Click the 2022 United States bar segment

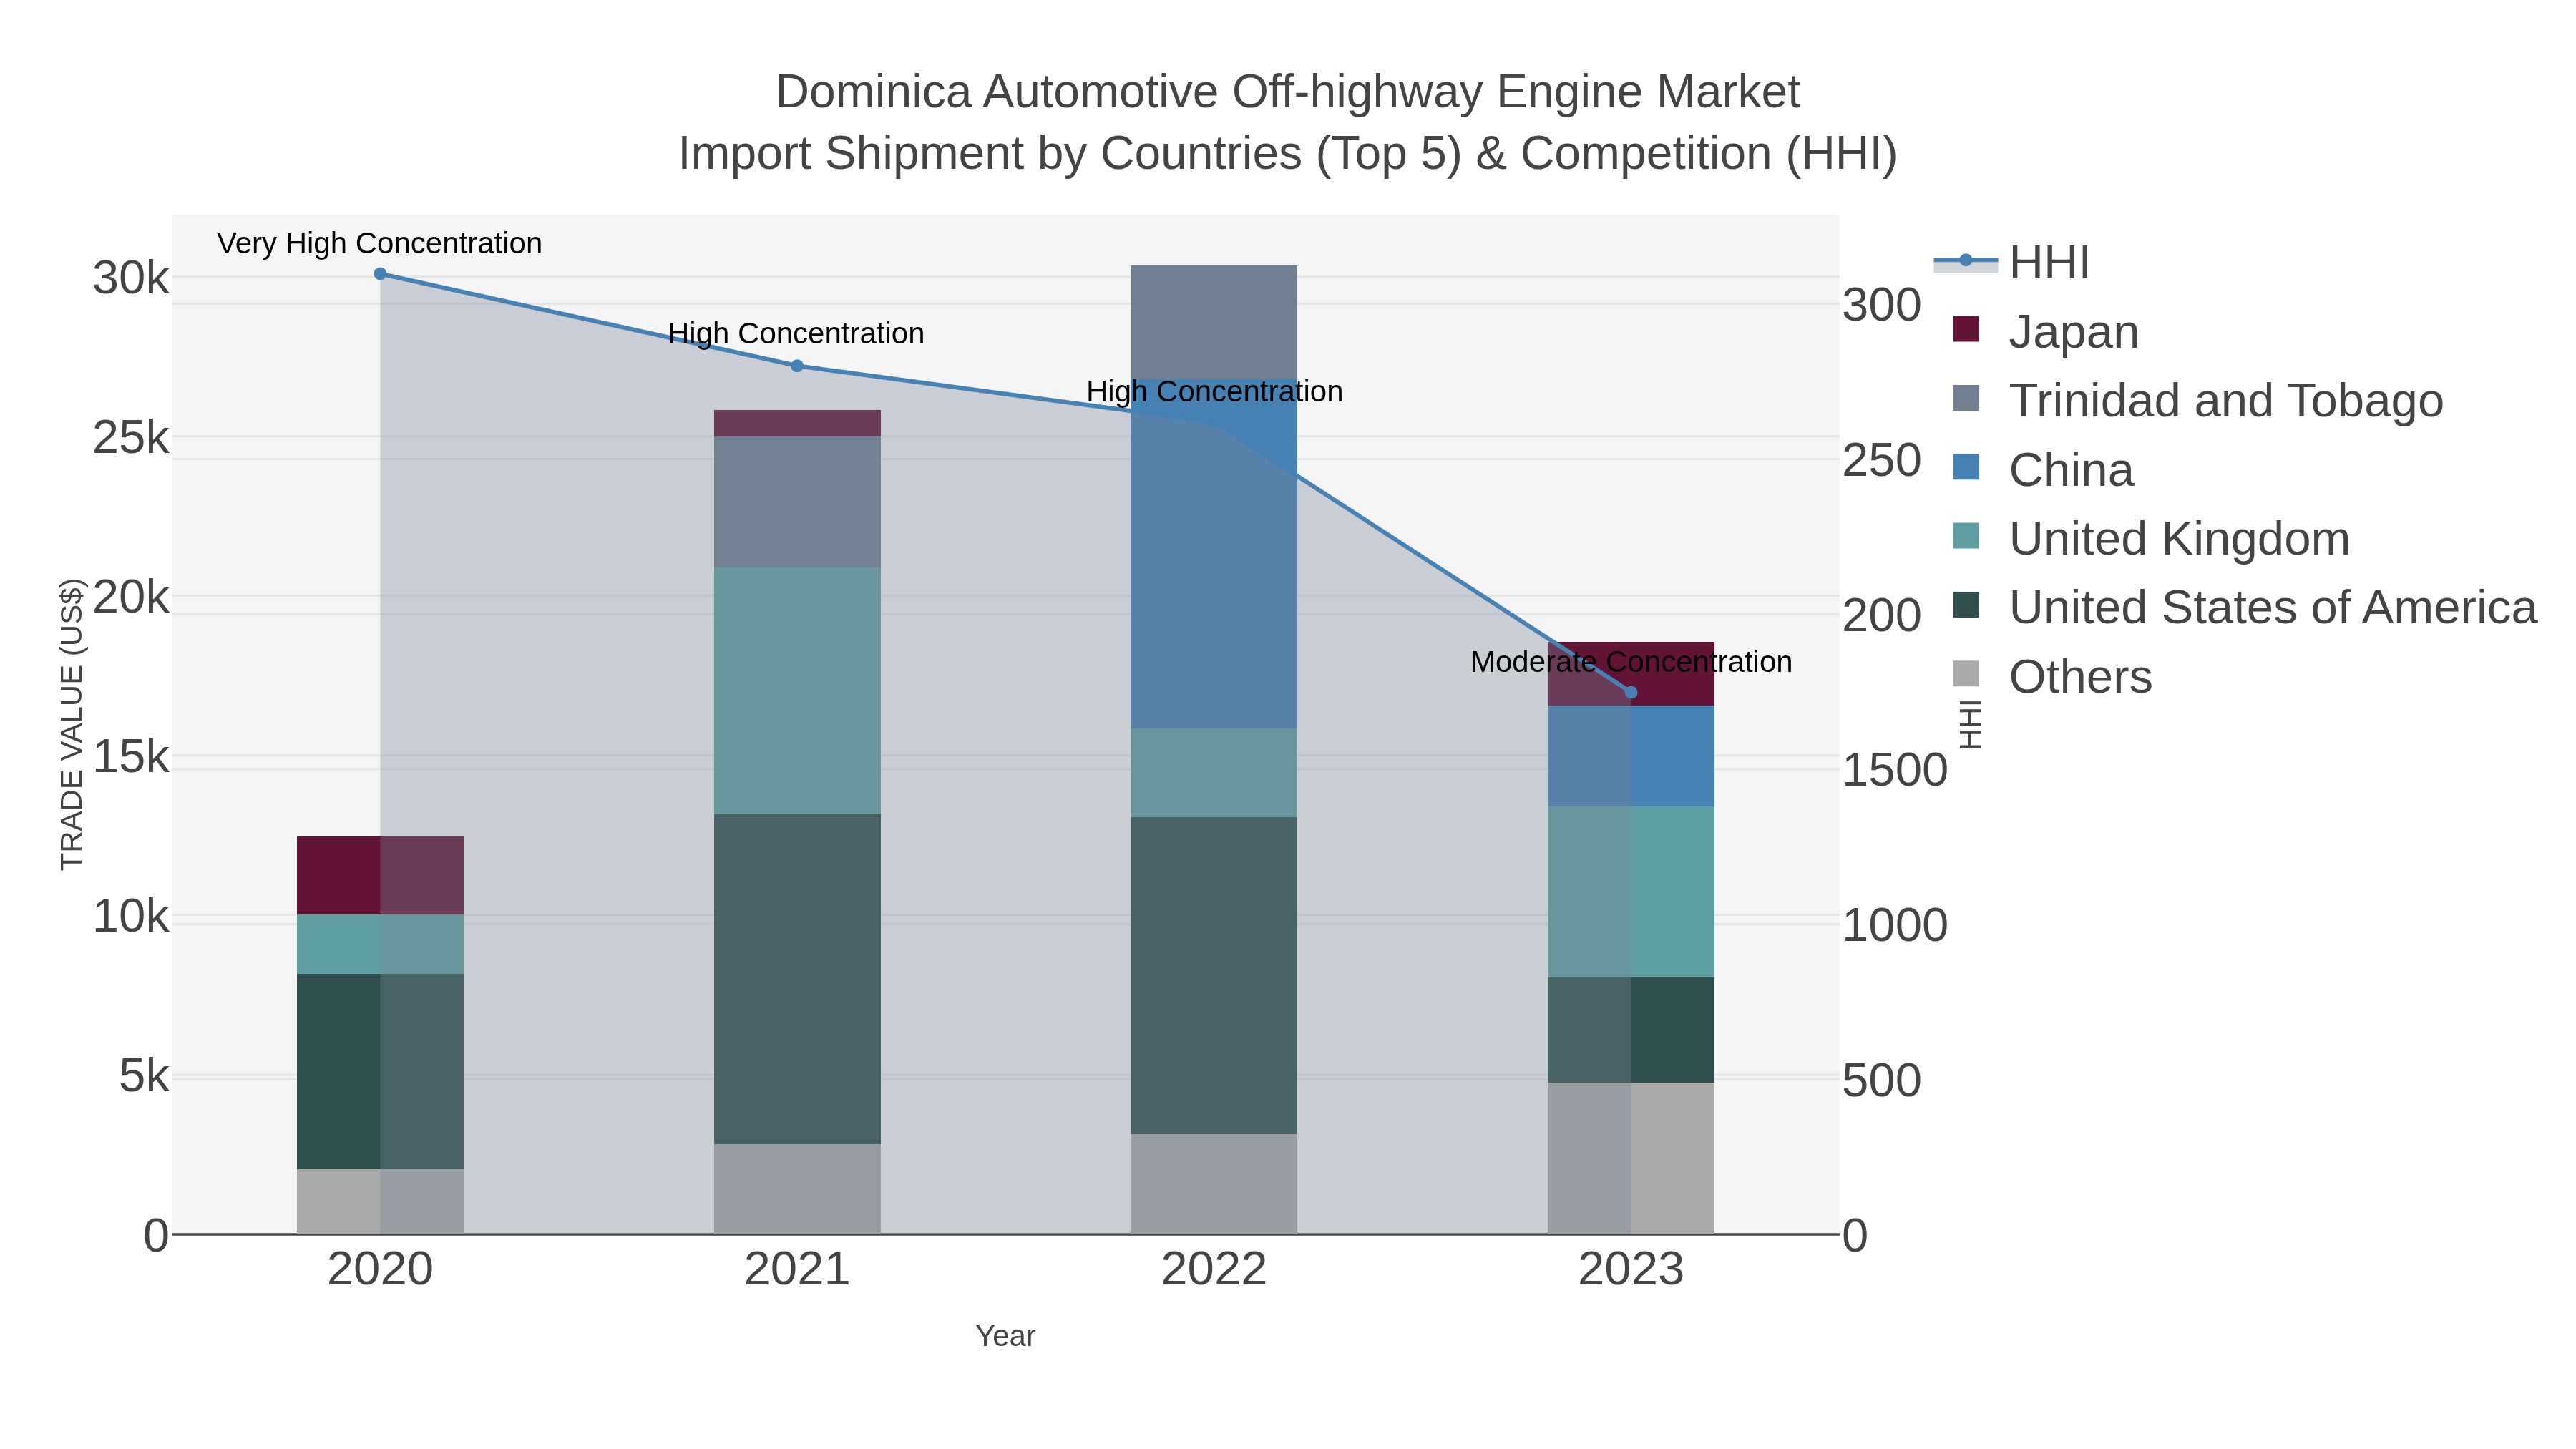pos(1214,975)
